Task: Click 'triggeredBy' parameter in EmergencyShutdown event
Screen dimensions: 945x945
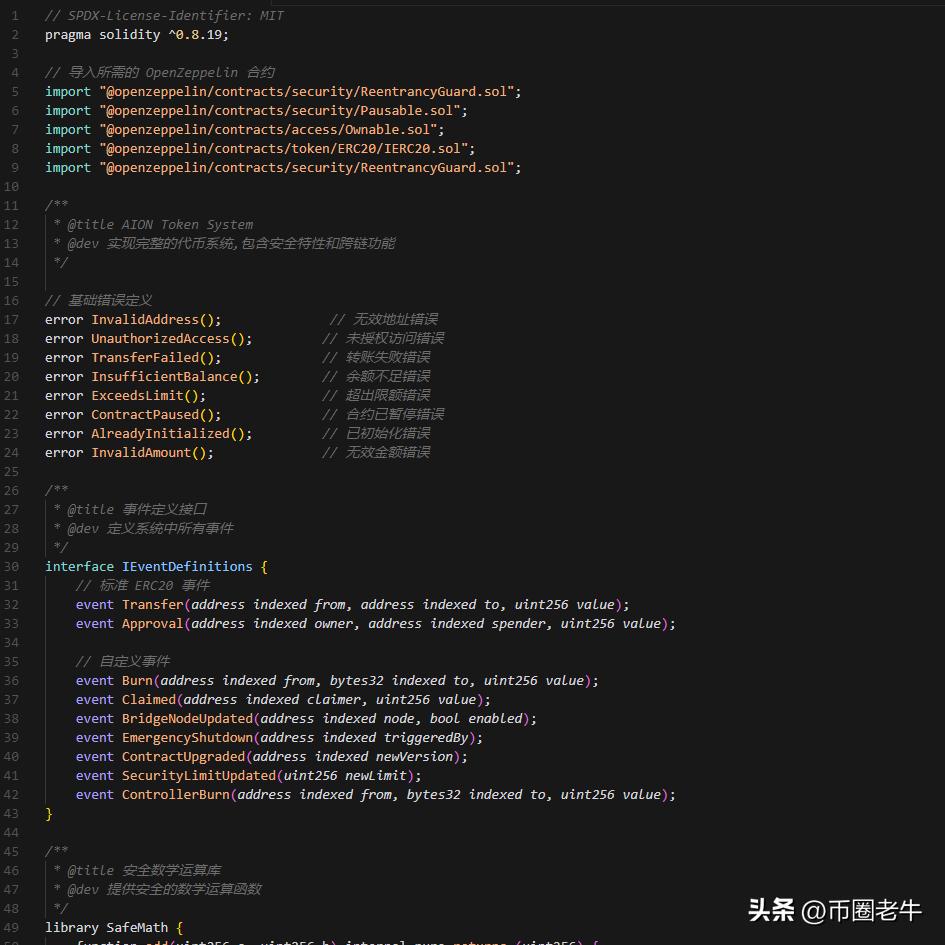Action: (426, 738)
